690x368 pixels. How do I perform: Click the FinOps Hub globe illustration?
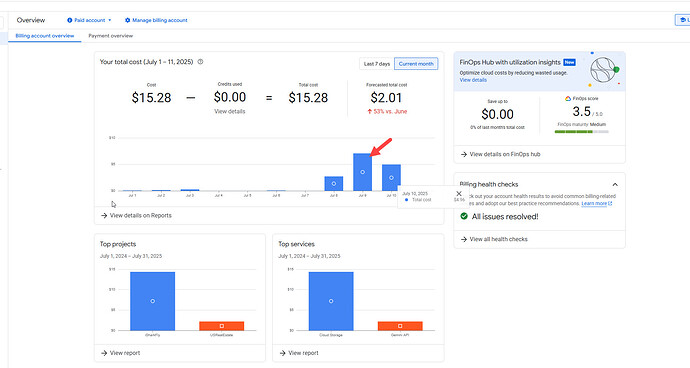(603, 70)
